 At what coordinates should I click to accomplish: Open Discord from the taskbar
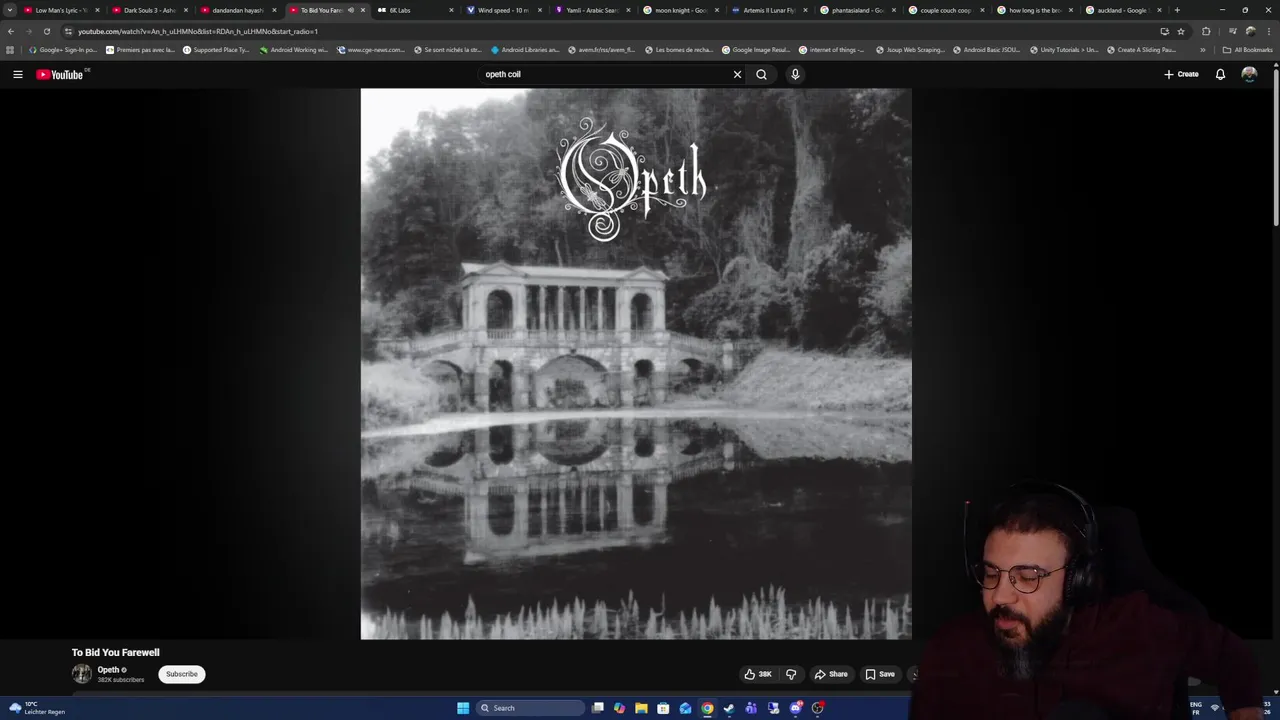[795, 708]
